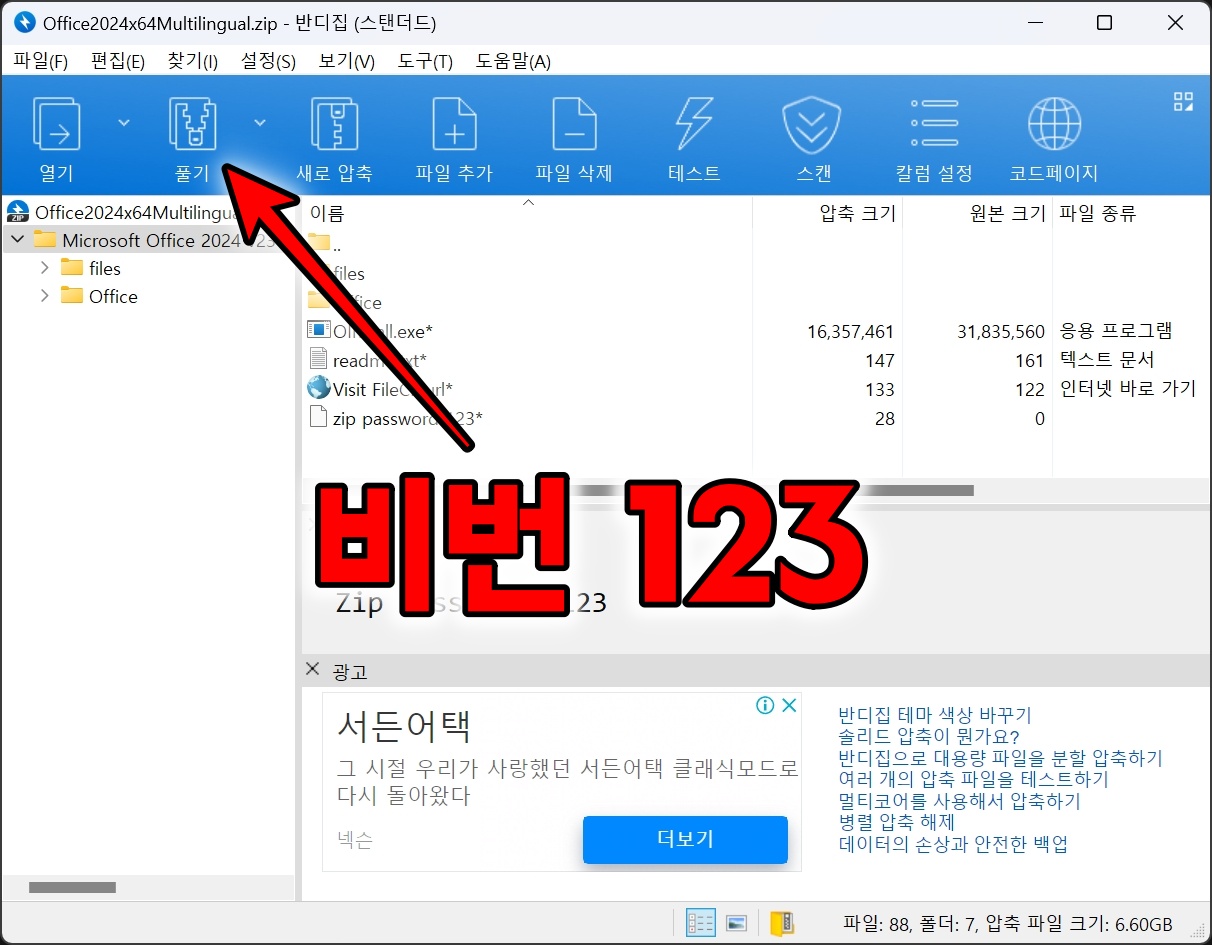1212x945 pixels.
Task: Click the 서든어택 ad title
Action: point(404,726)
